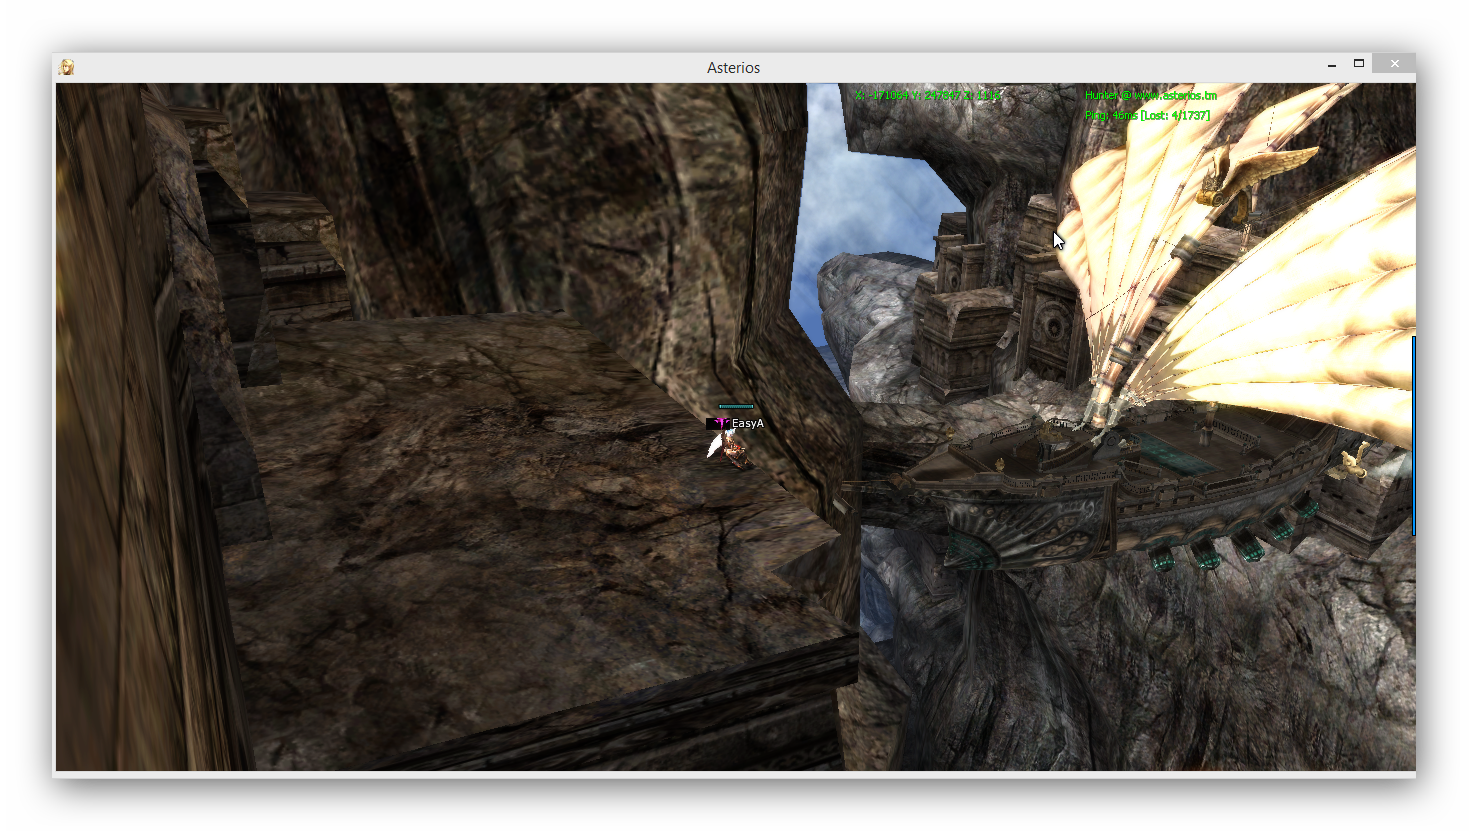
Task: Click the Hunter @ www.asterios.tm text
Action: (1150, 96)
